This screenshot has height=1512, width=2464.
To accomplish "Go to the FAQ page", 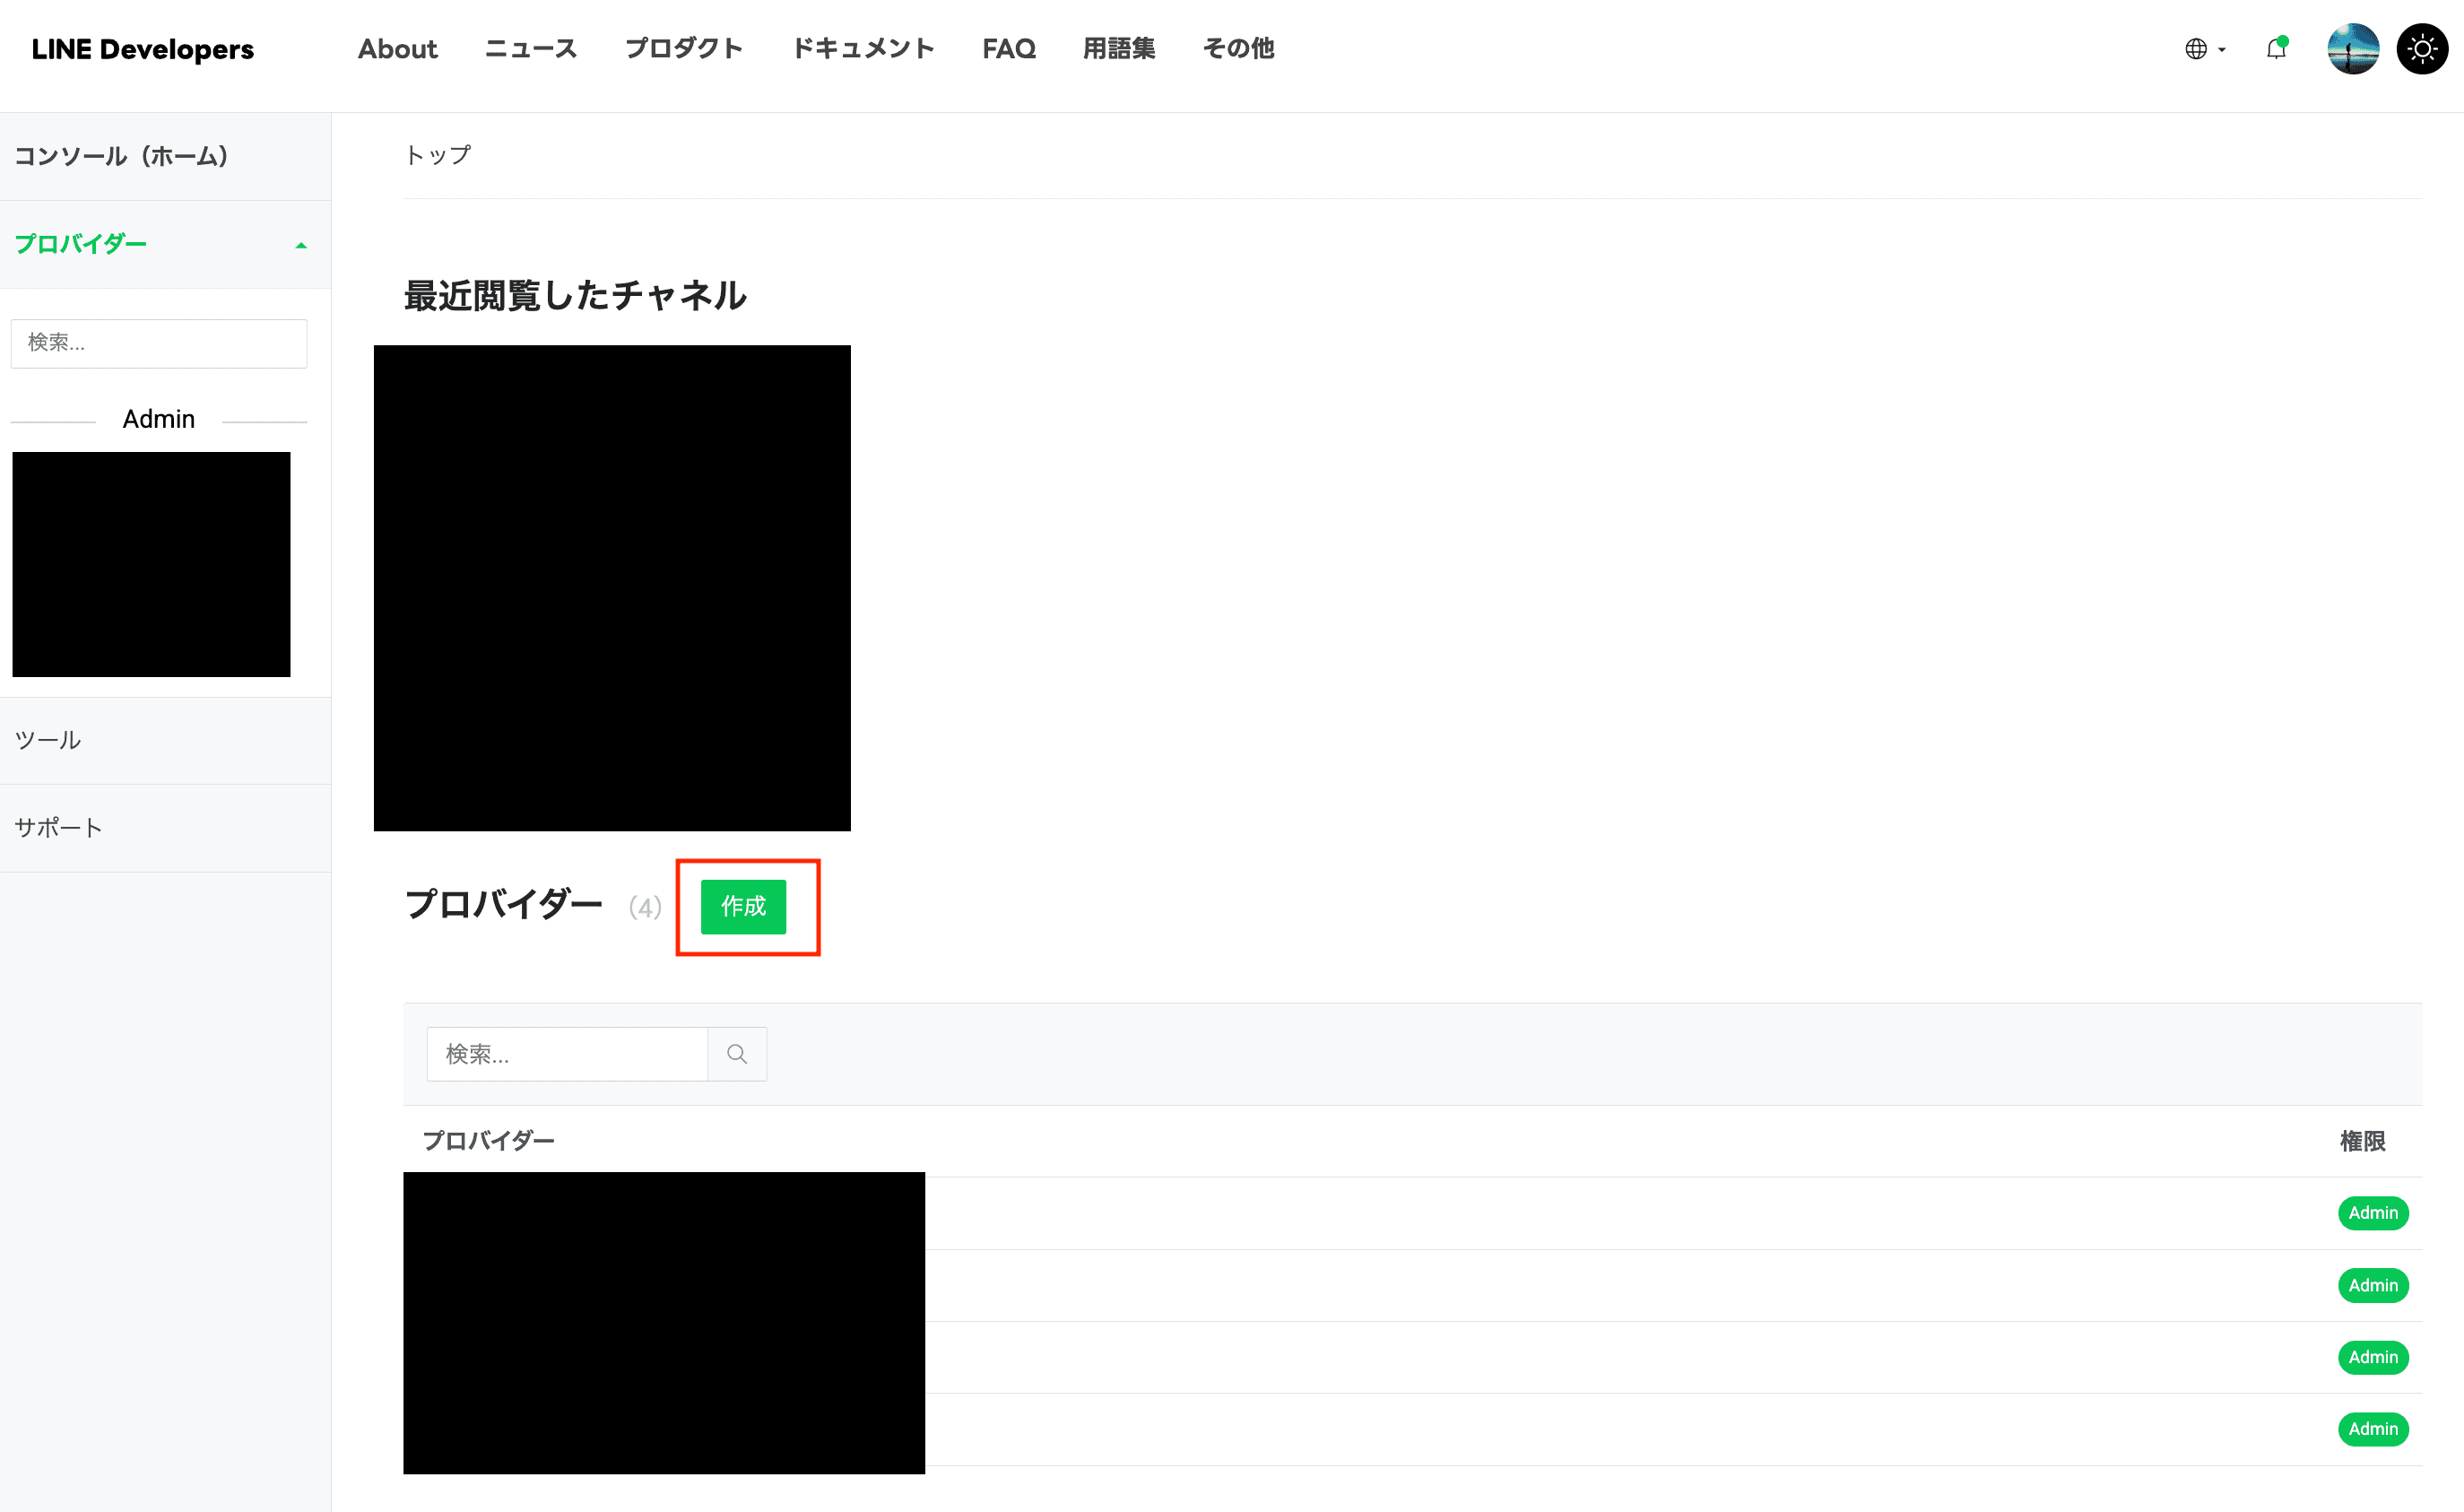I will point(1008,49).
